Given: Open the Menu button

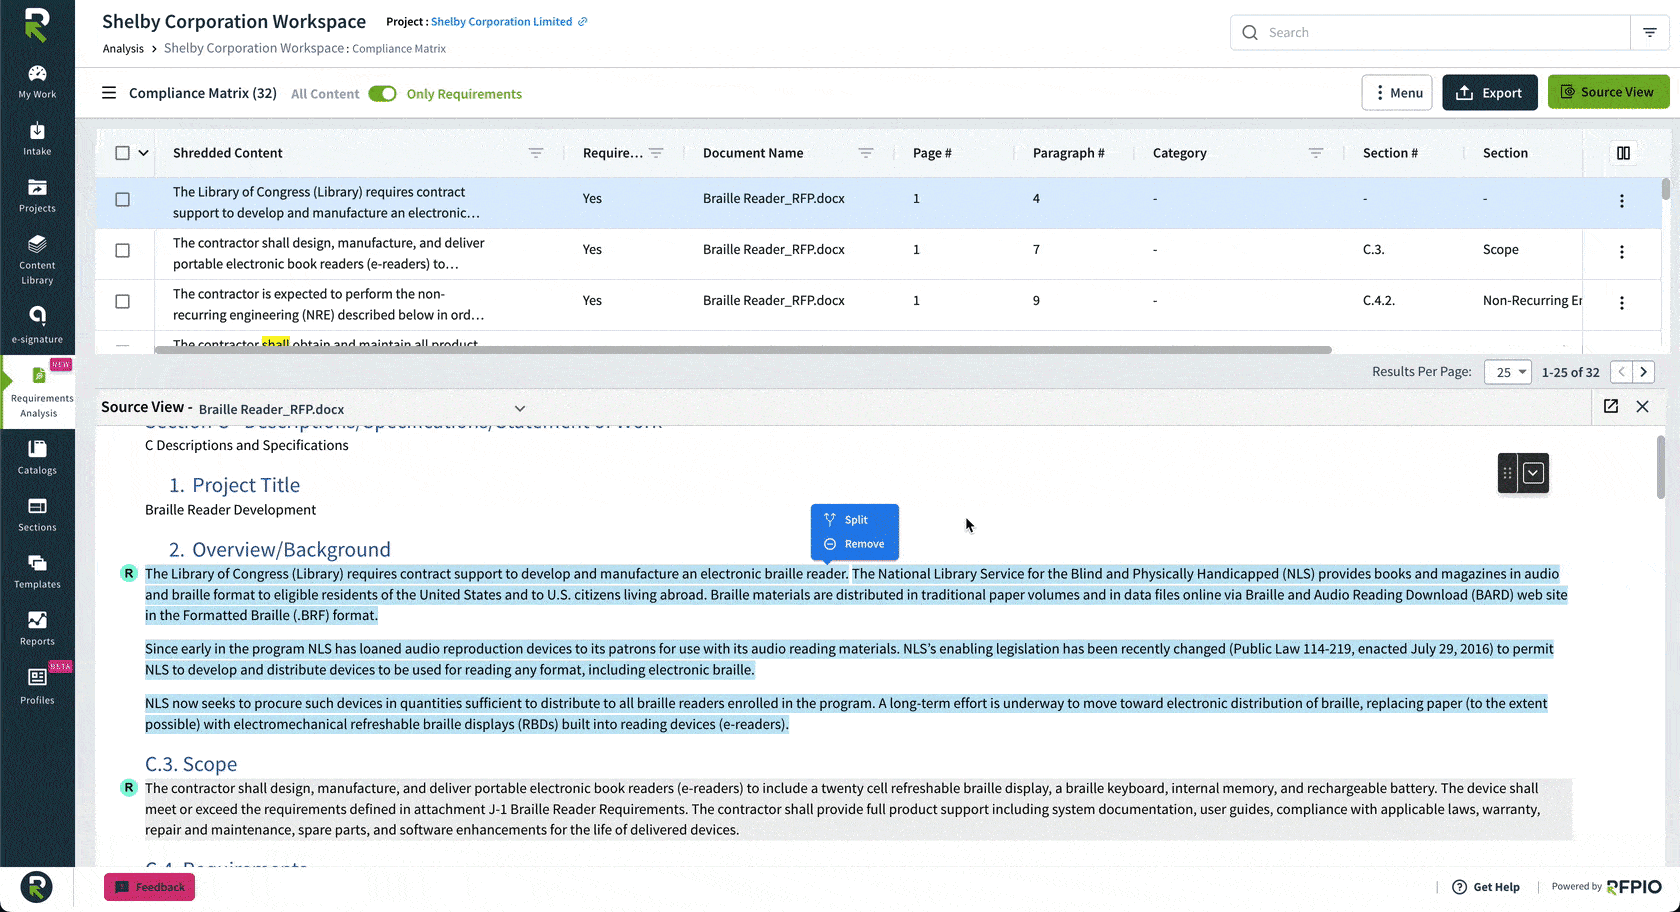Looking at the screenshot, I should [1397, 93].
